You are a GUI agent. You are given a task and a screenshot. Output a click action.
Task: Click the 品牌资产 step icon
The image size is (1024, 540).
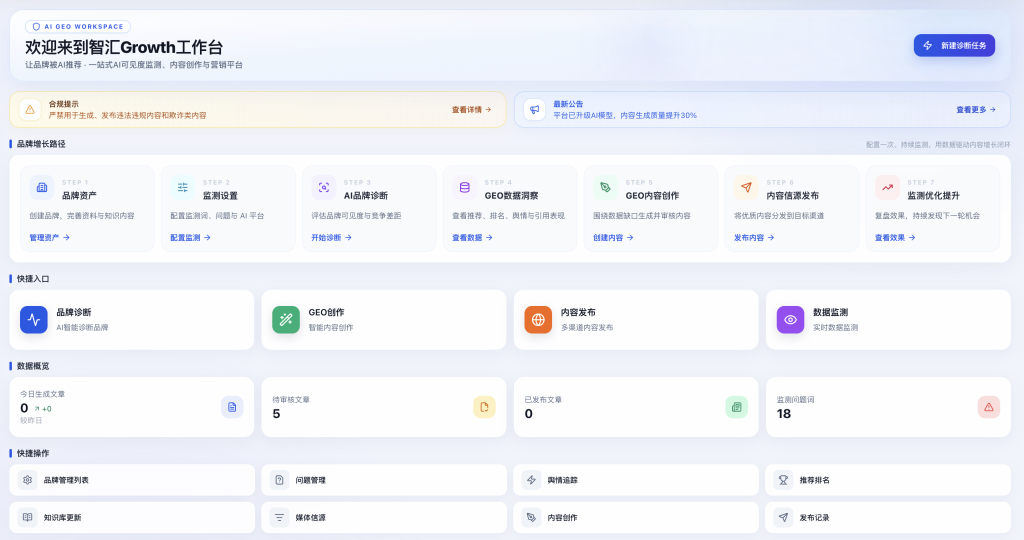point(42,188)
